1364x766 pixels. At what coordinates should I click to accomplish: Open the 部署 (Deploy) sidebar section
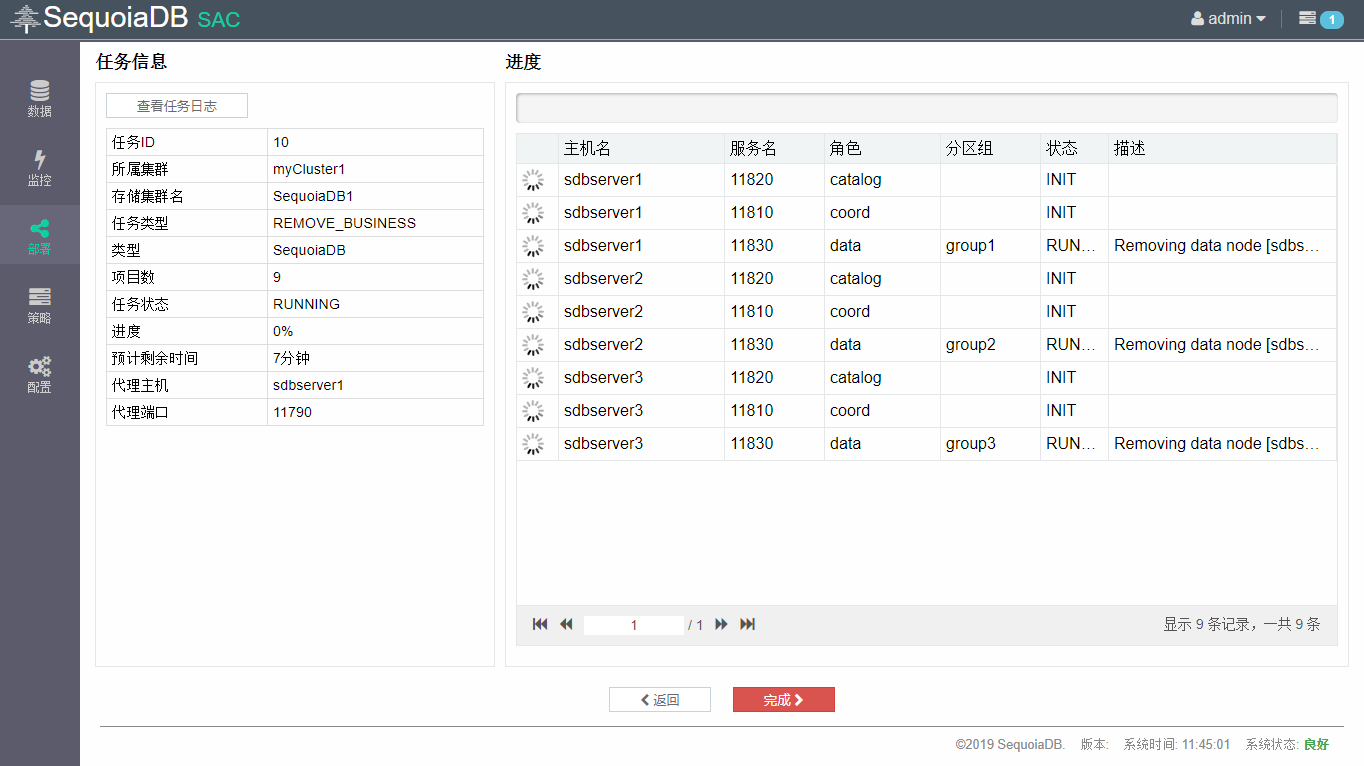coord(39,236)
